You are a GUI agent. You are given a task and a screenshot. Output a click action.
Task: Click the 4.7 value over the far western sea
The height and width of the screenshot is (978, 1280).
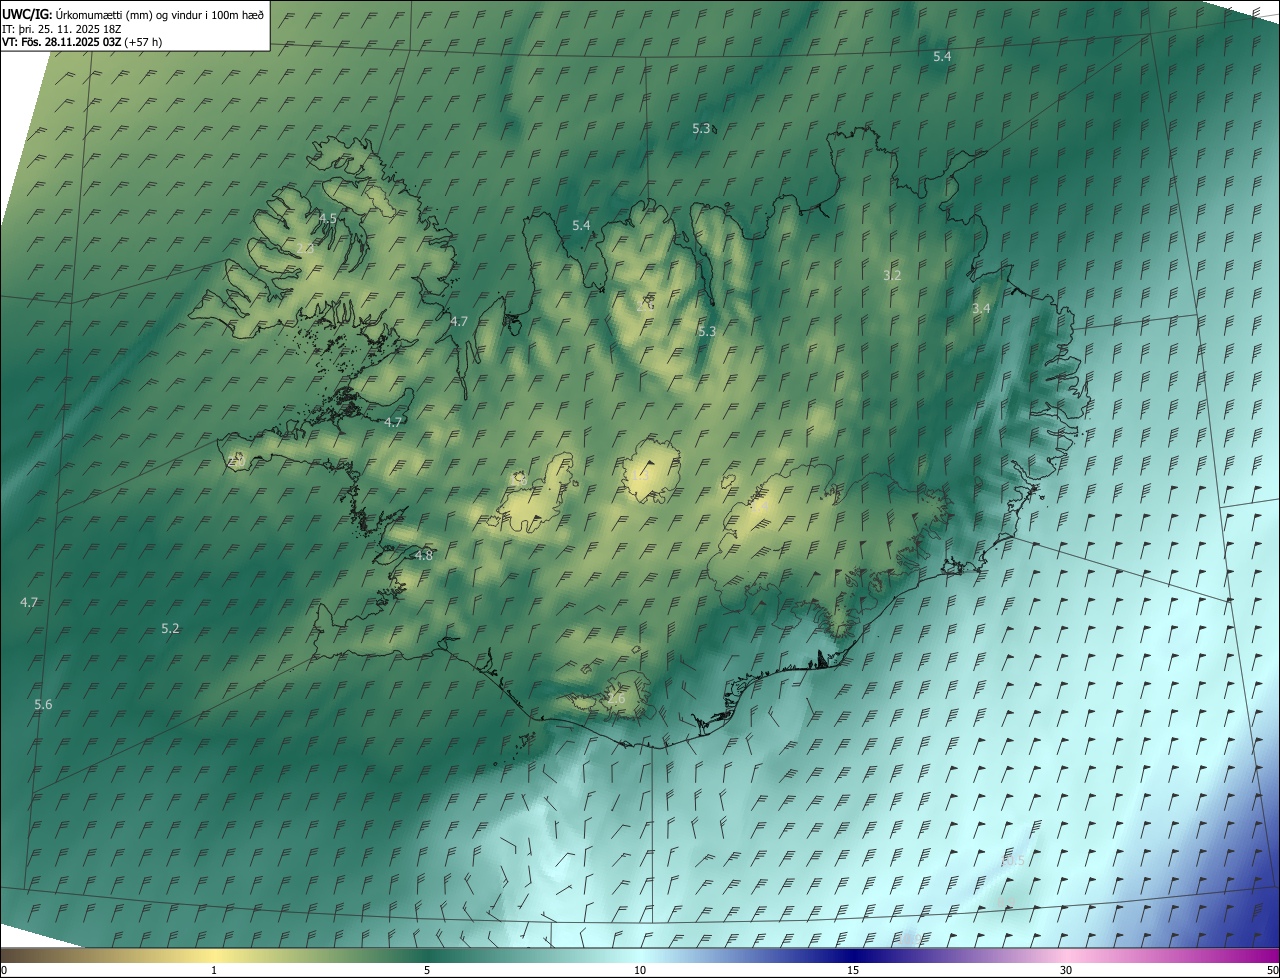coord(29,603)
